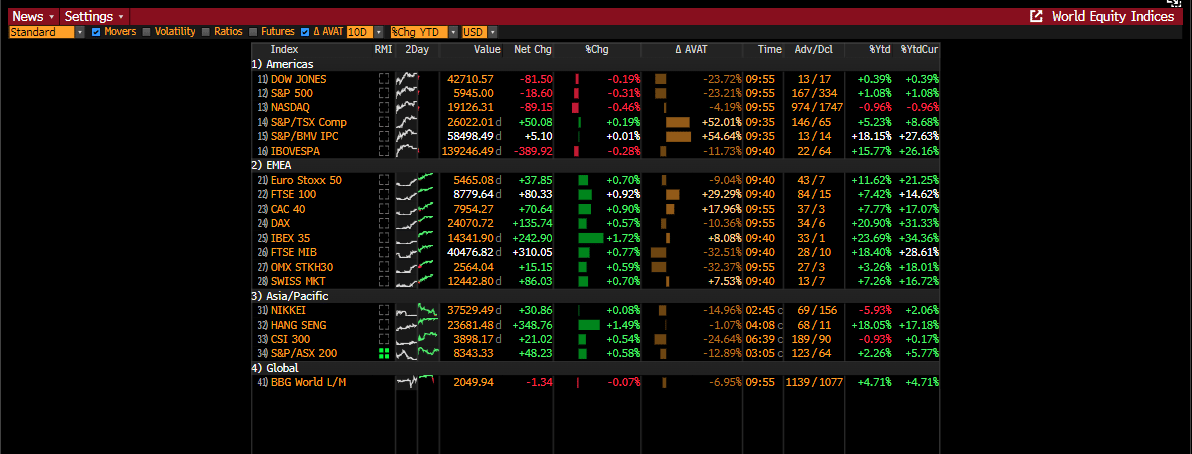This screenshot has height=454, width=1192.
Task: Open the Settings menu
Action: [x=95, y=16]
